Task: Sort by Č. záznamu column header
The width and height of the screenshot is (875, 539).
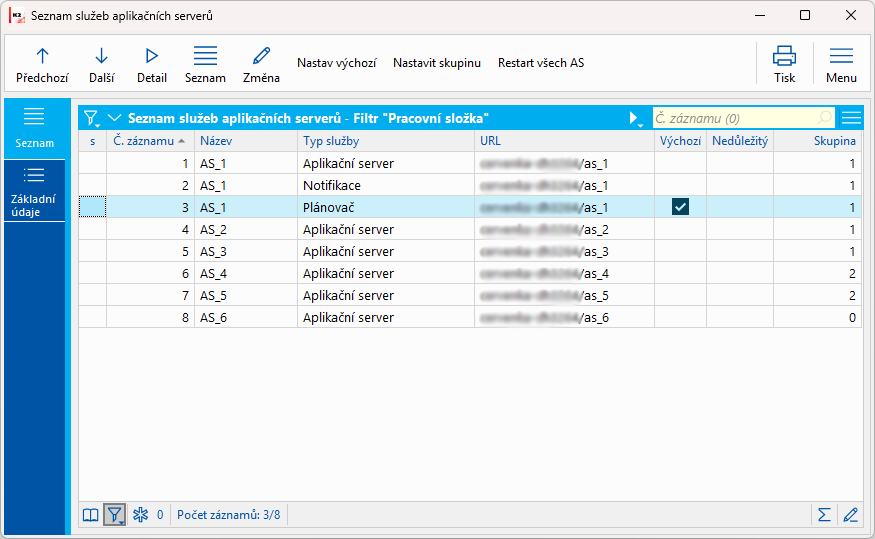Action: coord(150,141)
